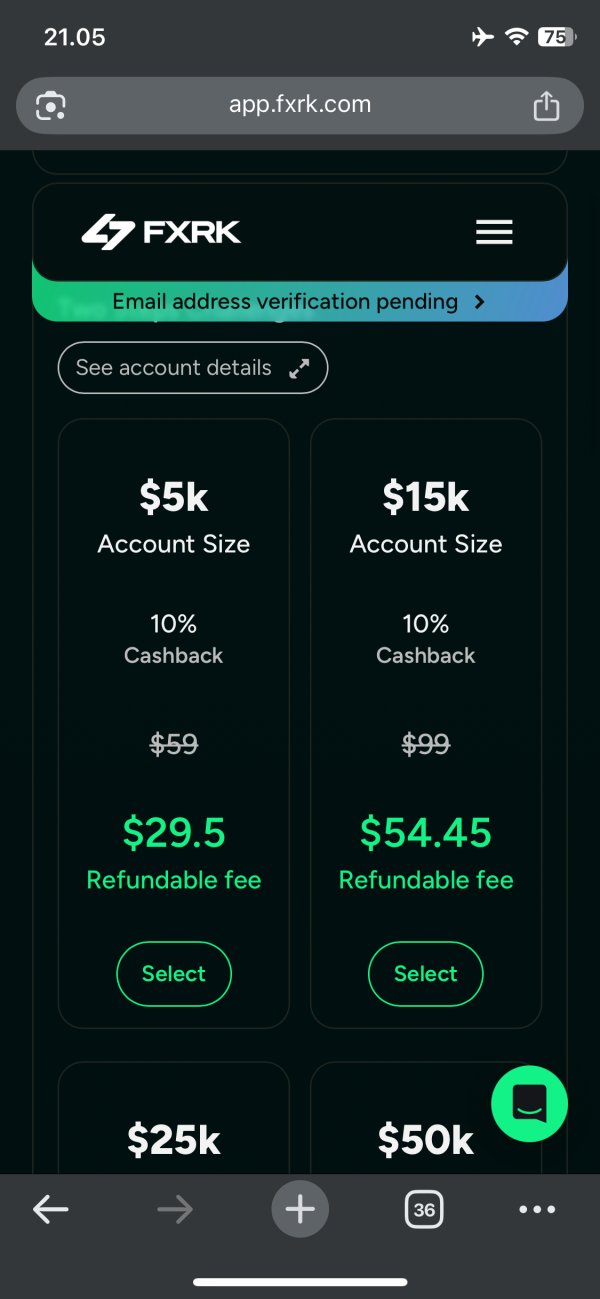600x1299 pixels.
Task: Open the hamburger navigation menu
Action: (x=494, y=232)
